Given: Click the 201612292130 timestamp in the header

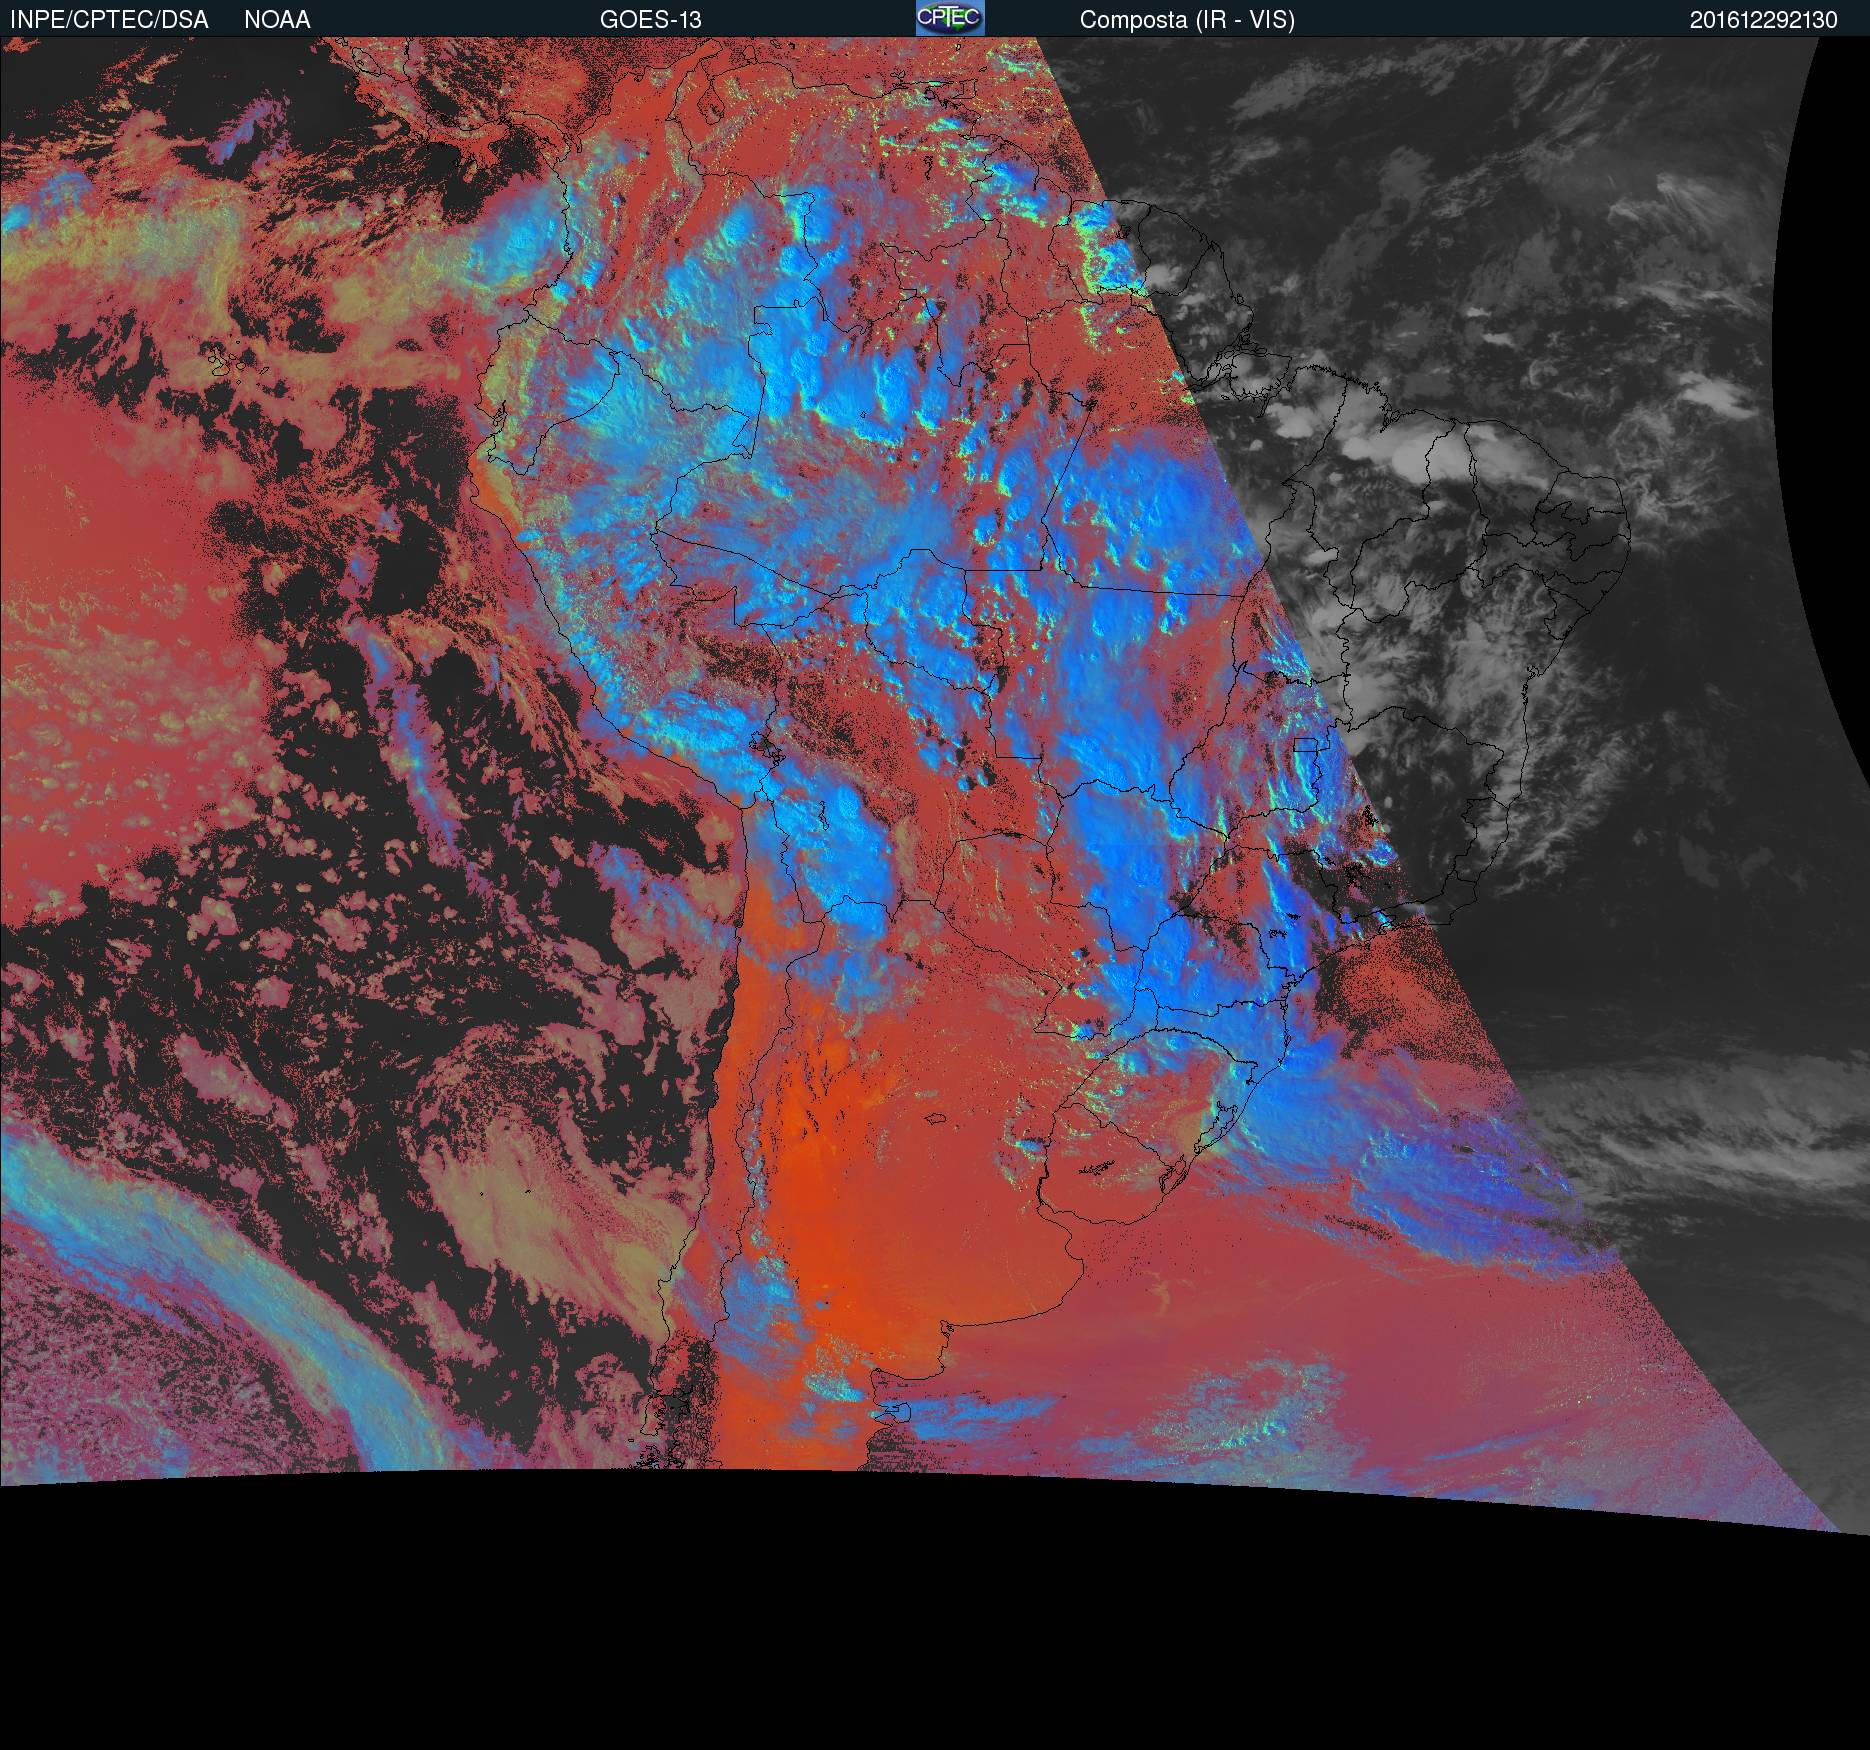Looking at the screenshot, I should coord(1763,20).
